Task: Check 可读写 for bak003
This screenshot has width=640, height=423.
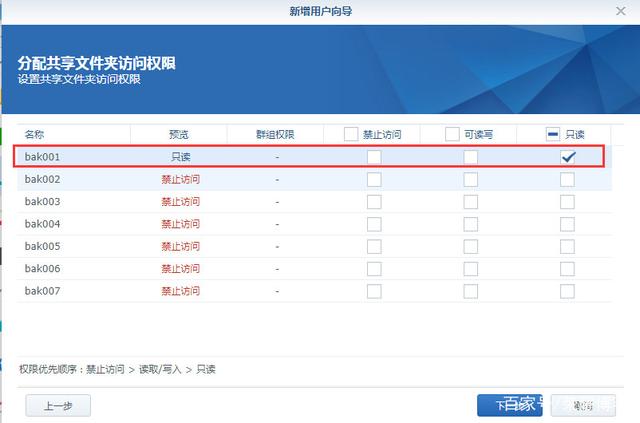Action: (470, 202)
